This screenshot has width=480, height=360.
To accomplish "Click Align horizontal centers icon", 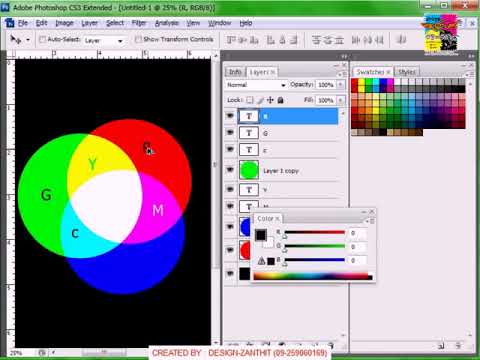I will click(x=282, y=40).
